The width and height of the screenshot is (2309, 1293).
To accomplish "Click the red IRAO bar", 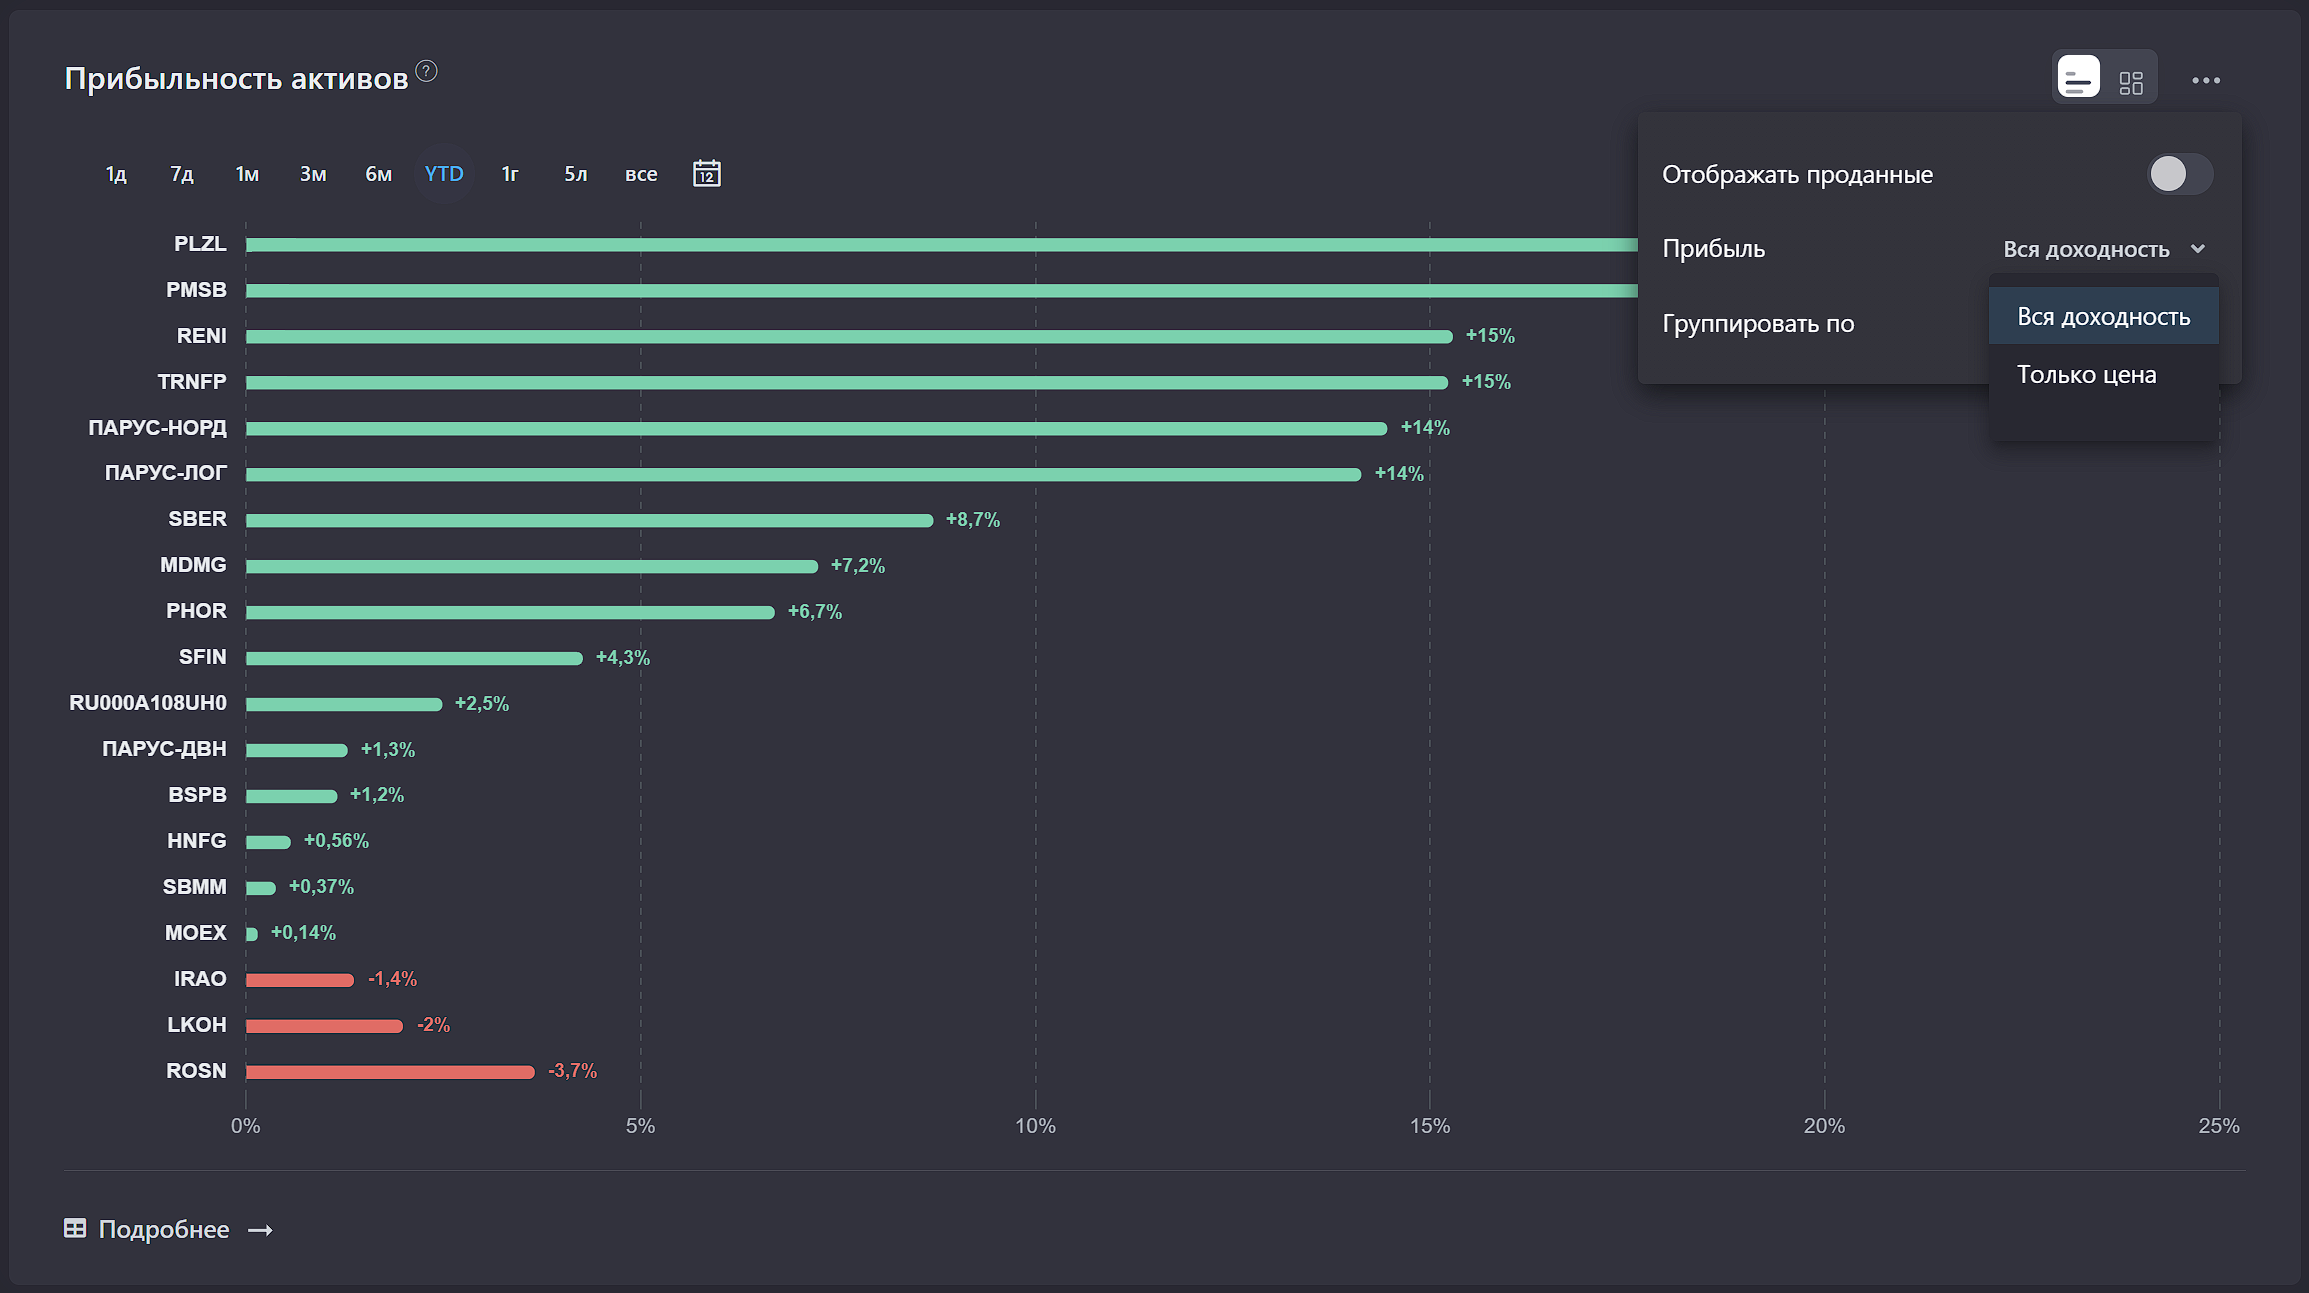I will point(300,980).
